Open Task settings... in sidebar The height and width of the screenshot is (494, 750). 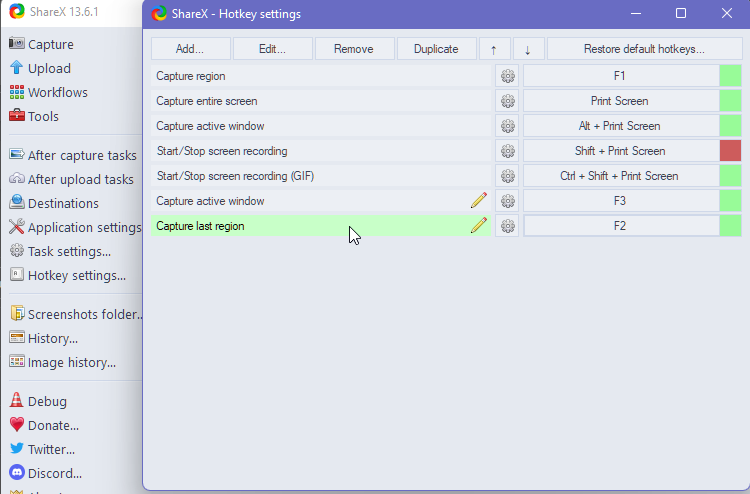[x=69, y=252]
